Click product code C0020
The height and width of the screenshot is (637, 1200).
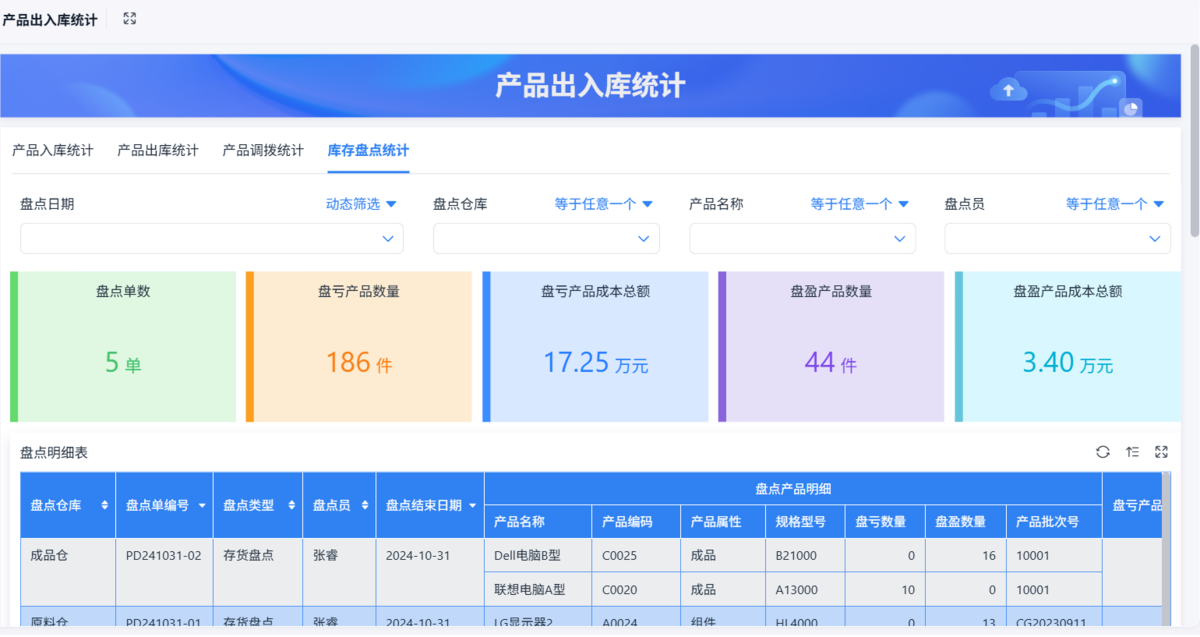tap(635, 589)
